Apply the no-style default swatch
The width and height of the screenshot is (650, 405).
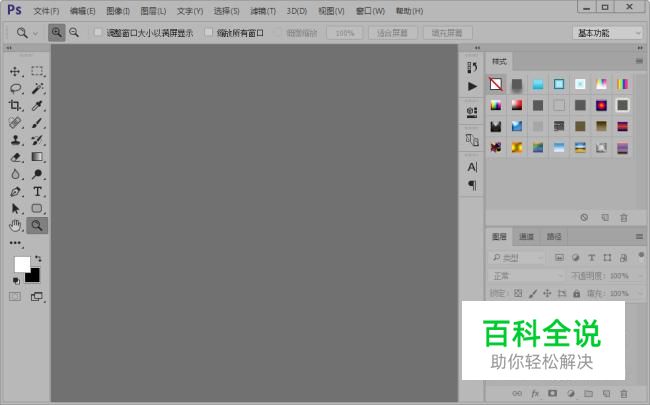tap(496, 84)
